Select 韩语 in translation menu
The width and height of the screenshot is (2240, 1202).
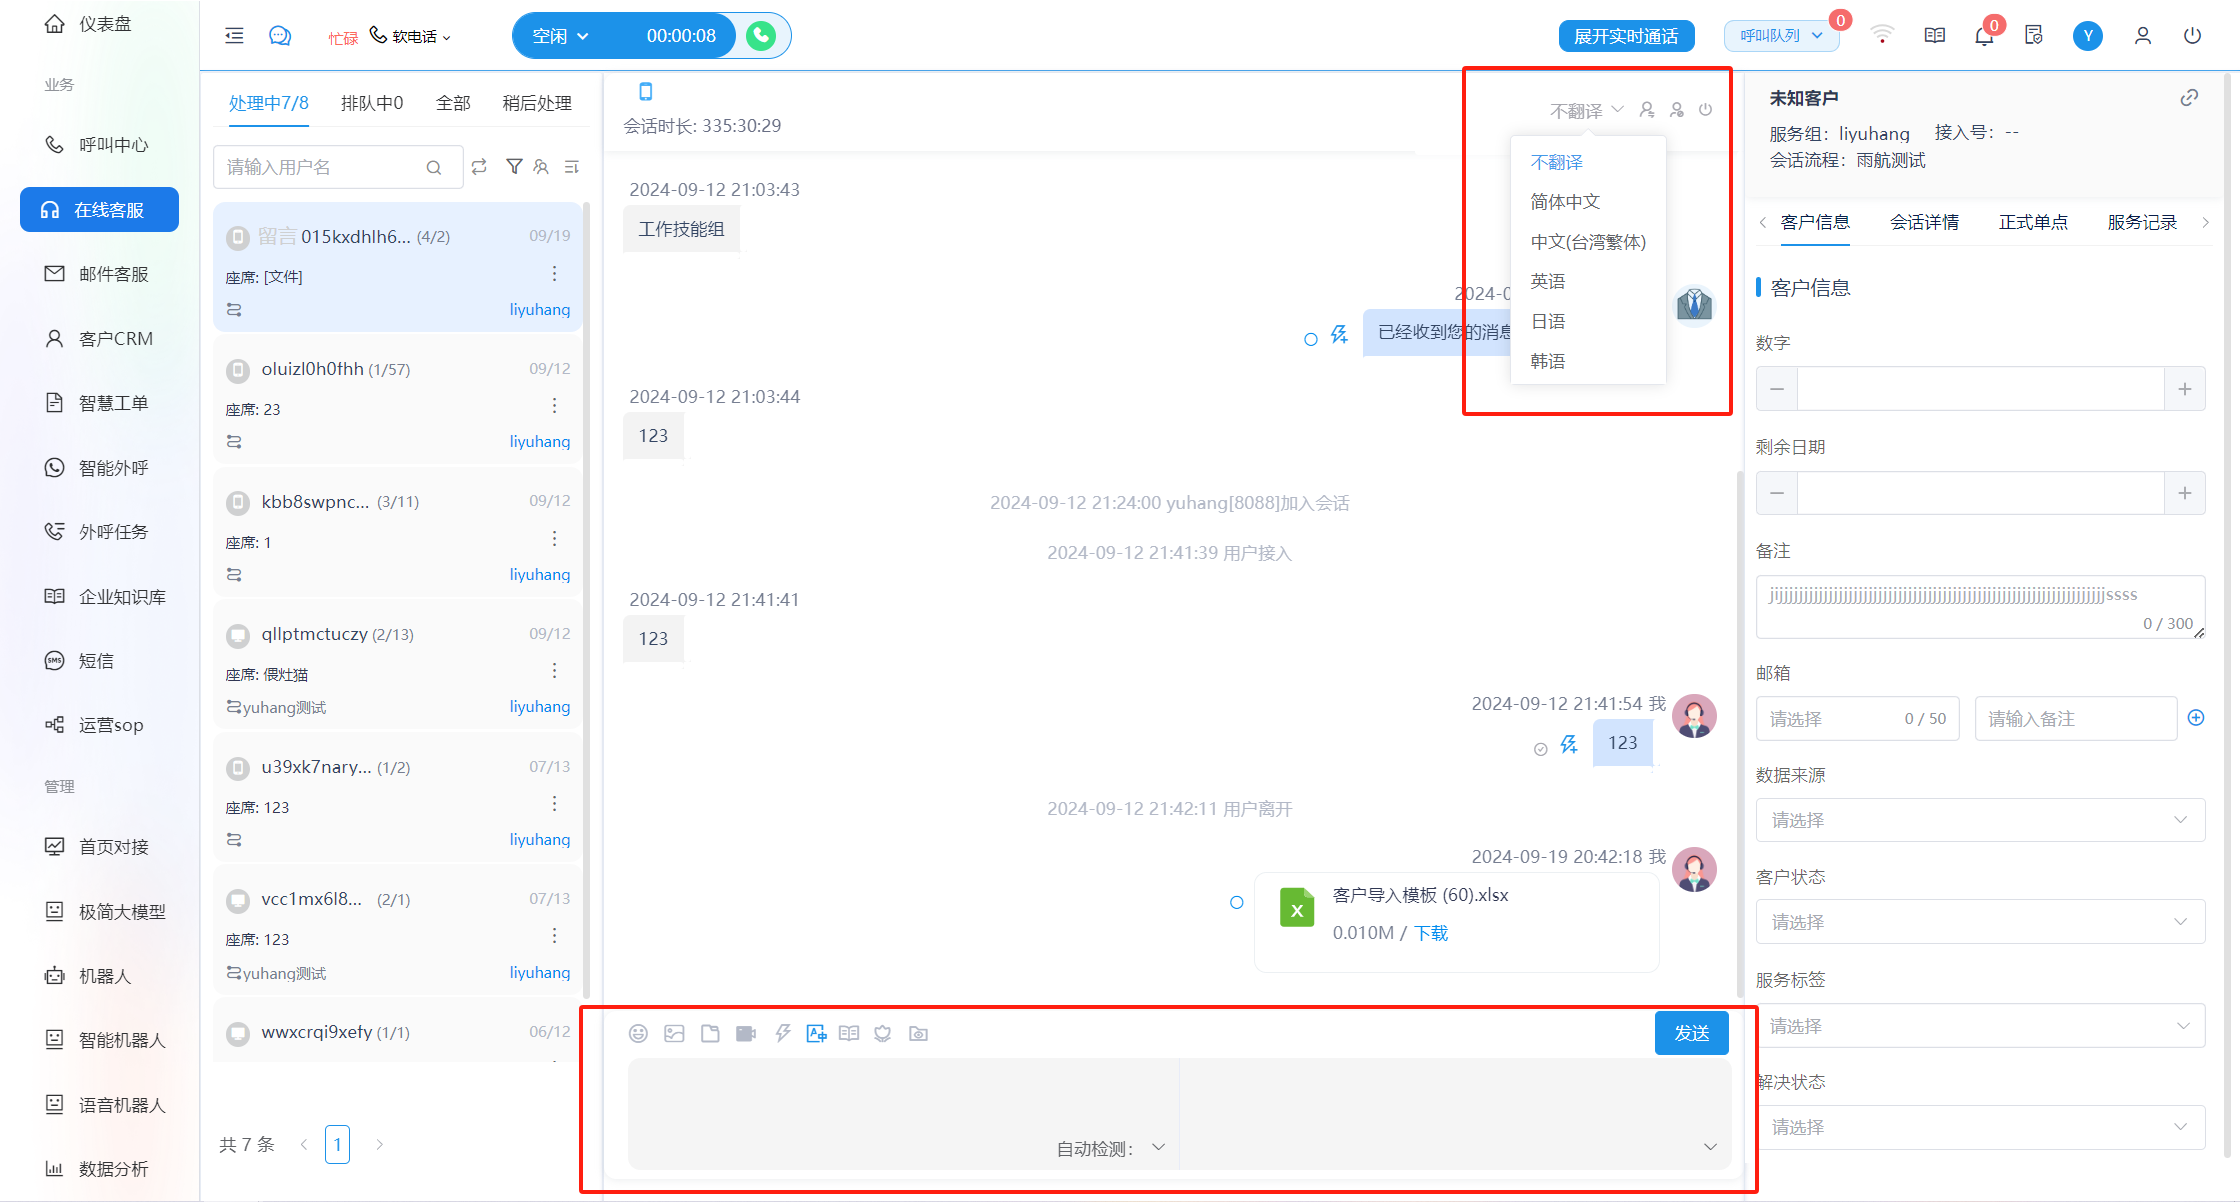click(x=1588, y=362)
